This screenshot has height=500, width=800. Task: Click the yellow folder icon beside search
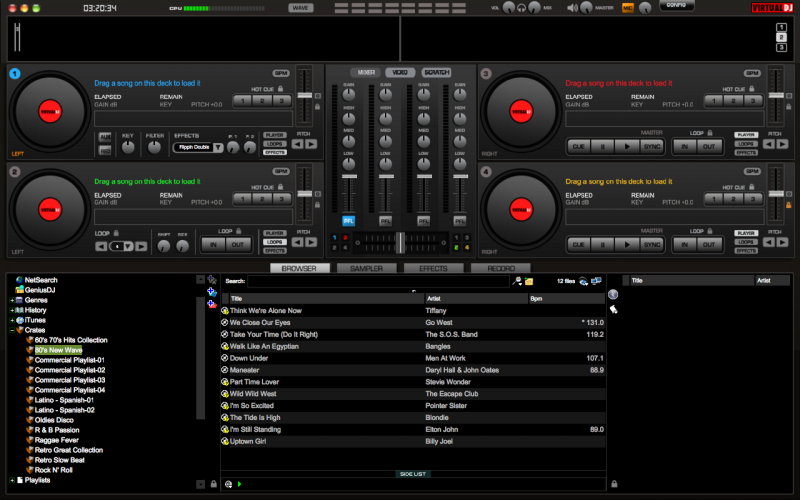(x=529, y=281)
